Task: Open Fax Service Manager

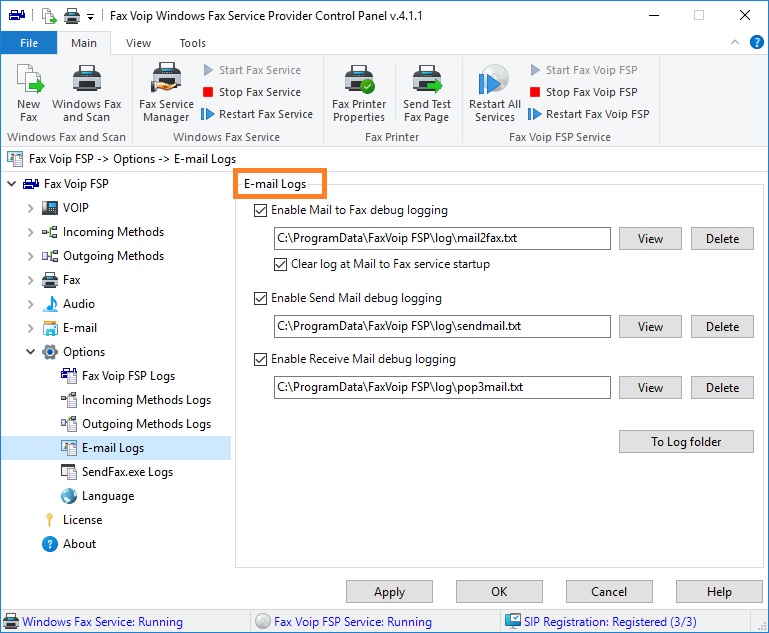Action: coord(166,93)
